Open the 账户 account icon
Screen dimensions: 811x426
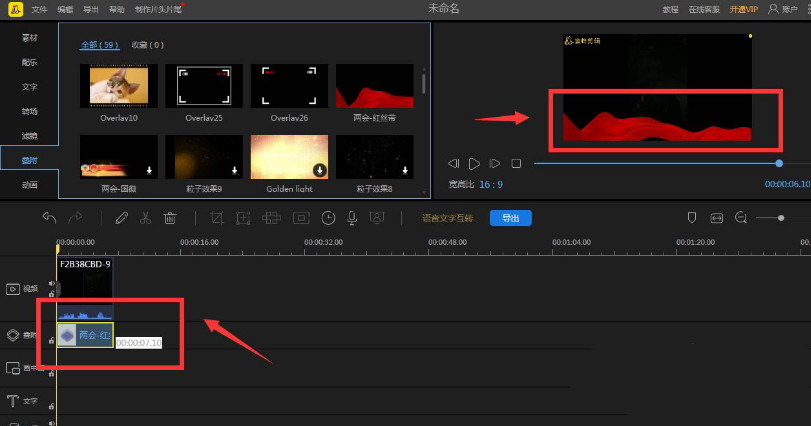point(773,9)
